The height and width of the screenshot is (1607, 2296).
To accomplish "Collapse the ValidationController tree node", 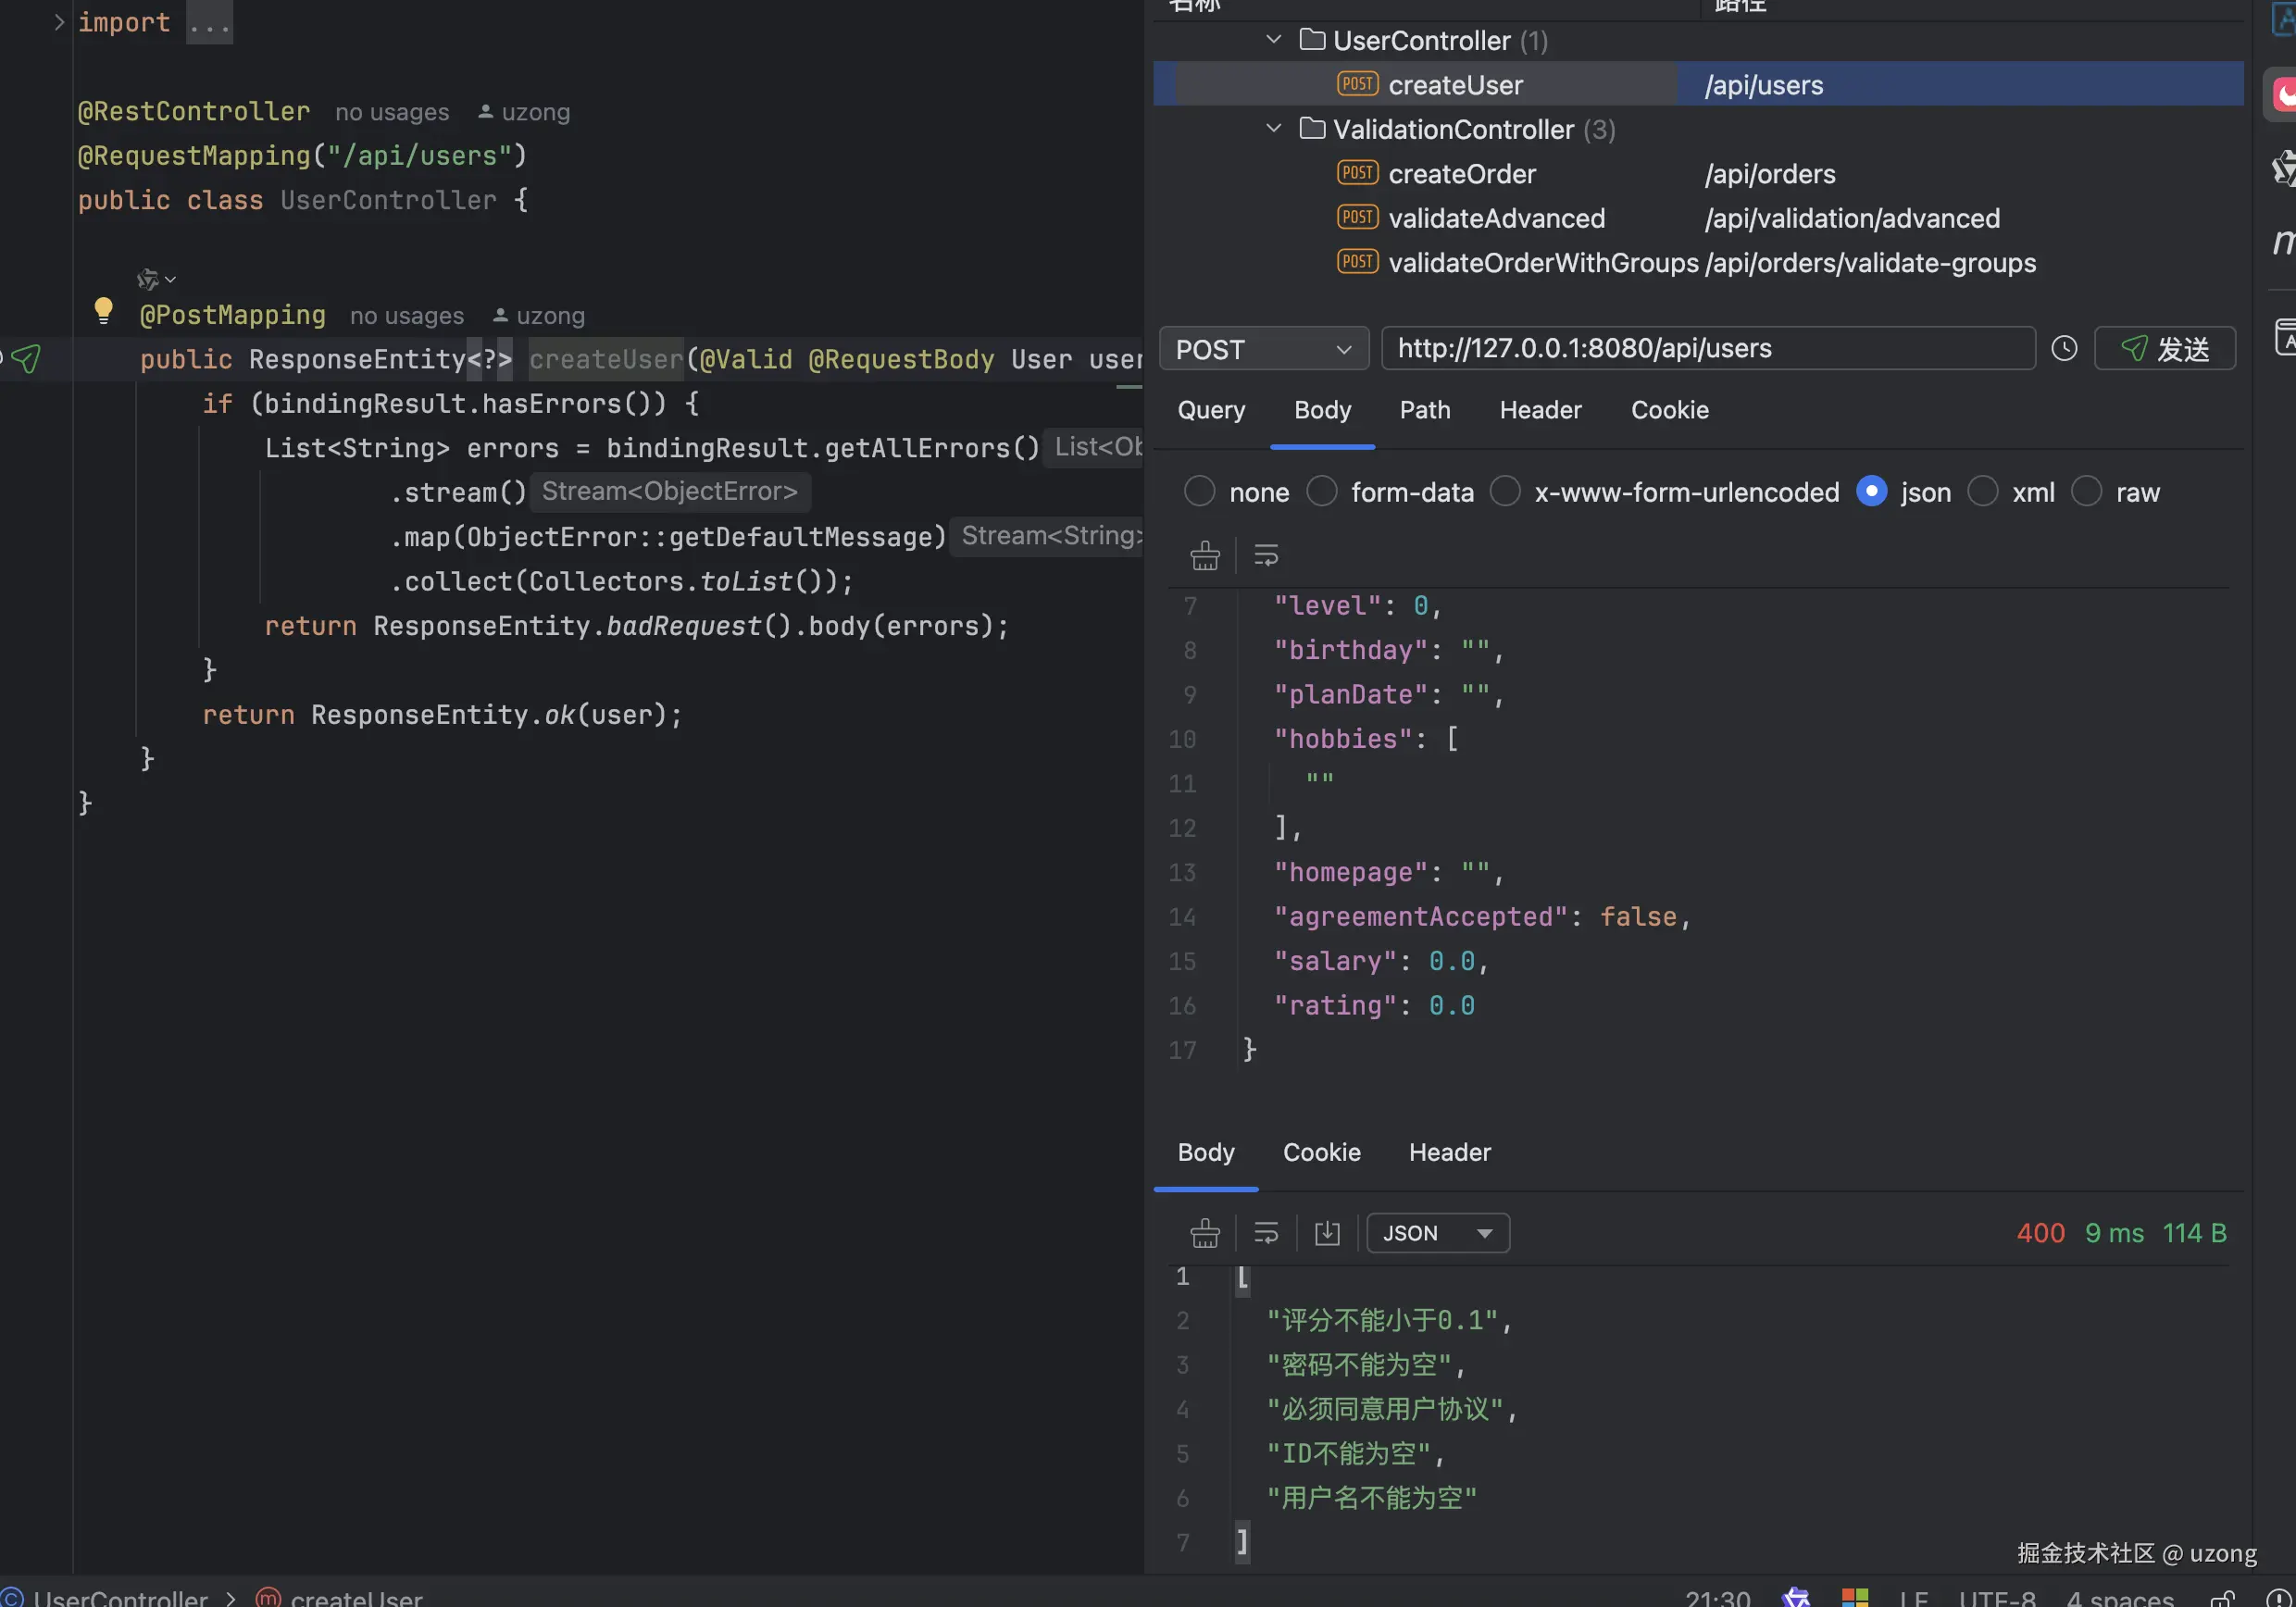I will pos(1273,129).
